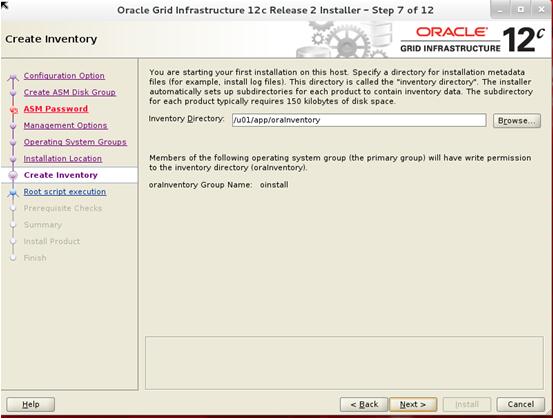Click the Back button
The height and width of the screenshot is (419, 553).
click(364, 405)
